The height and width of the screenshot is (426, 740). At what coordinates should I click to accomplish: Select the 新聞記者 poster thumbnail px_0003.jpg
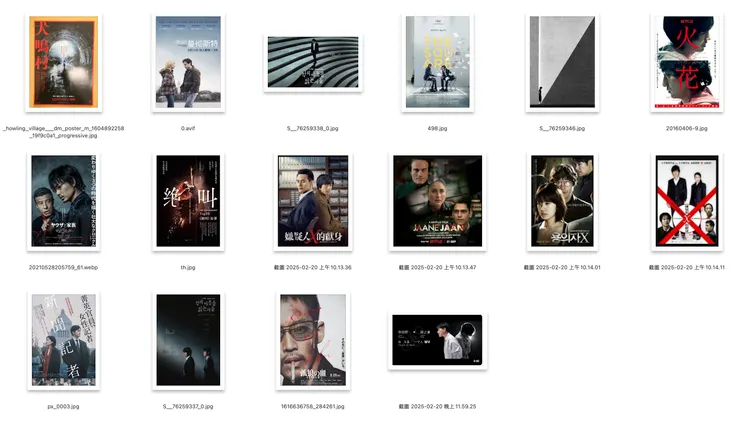pyautogui.click(x=64, y=340)
